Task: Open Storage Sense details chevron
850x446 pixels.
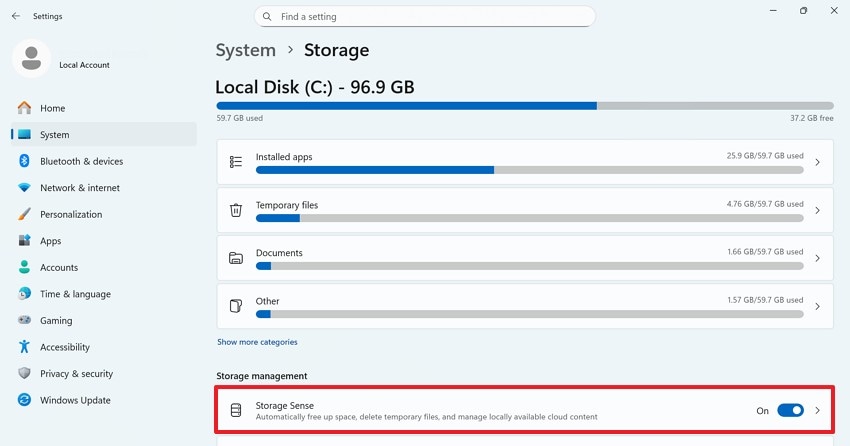Action: click(x=817, y=410)
